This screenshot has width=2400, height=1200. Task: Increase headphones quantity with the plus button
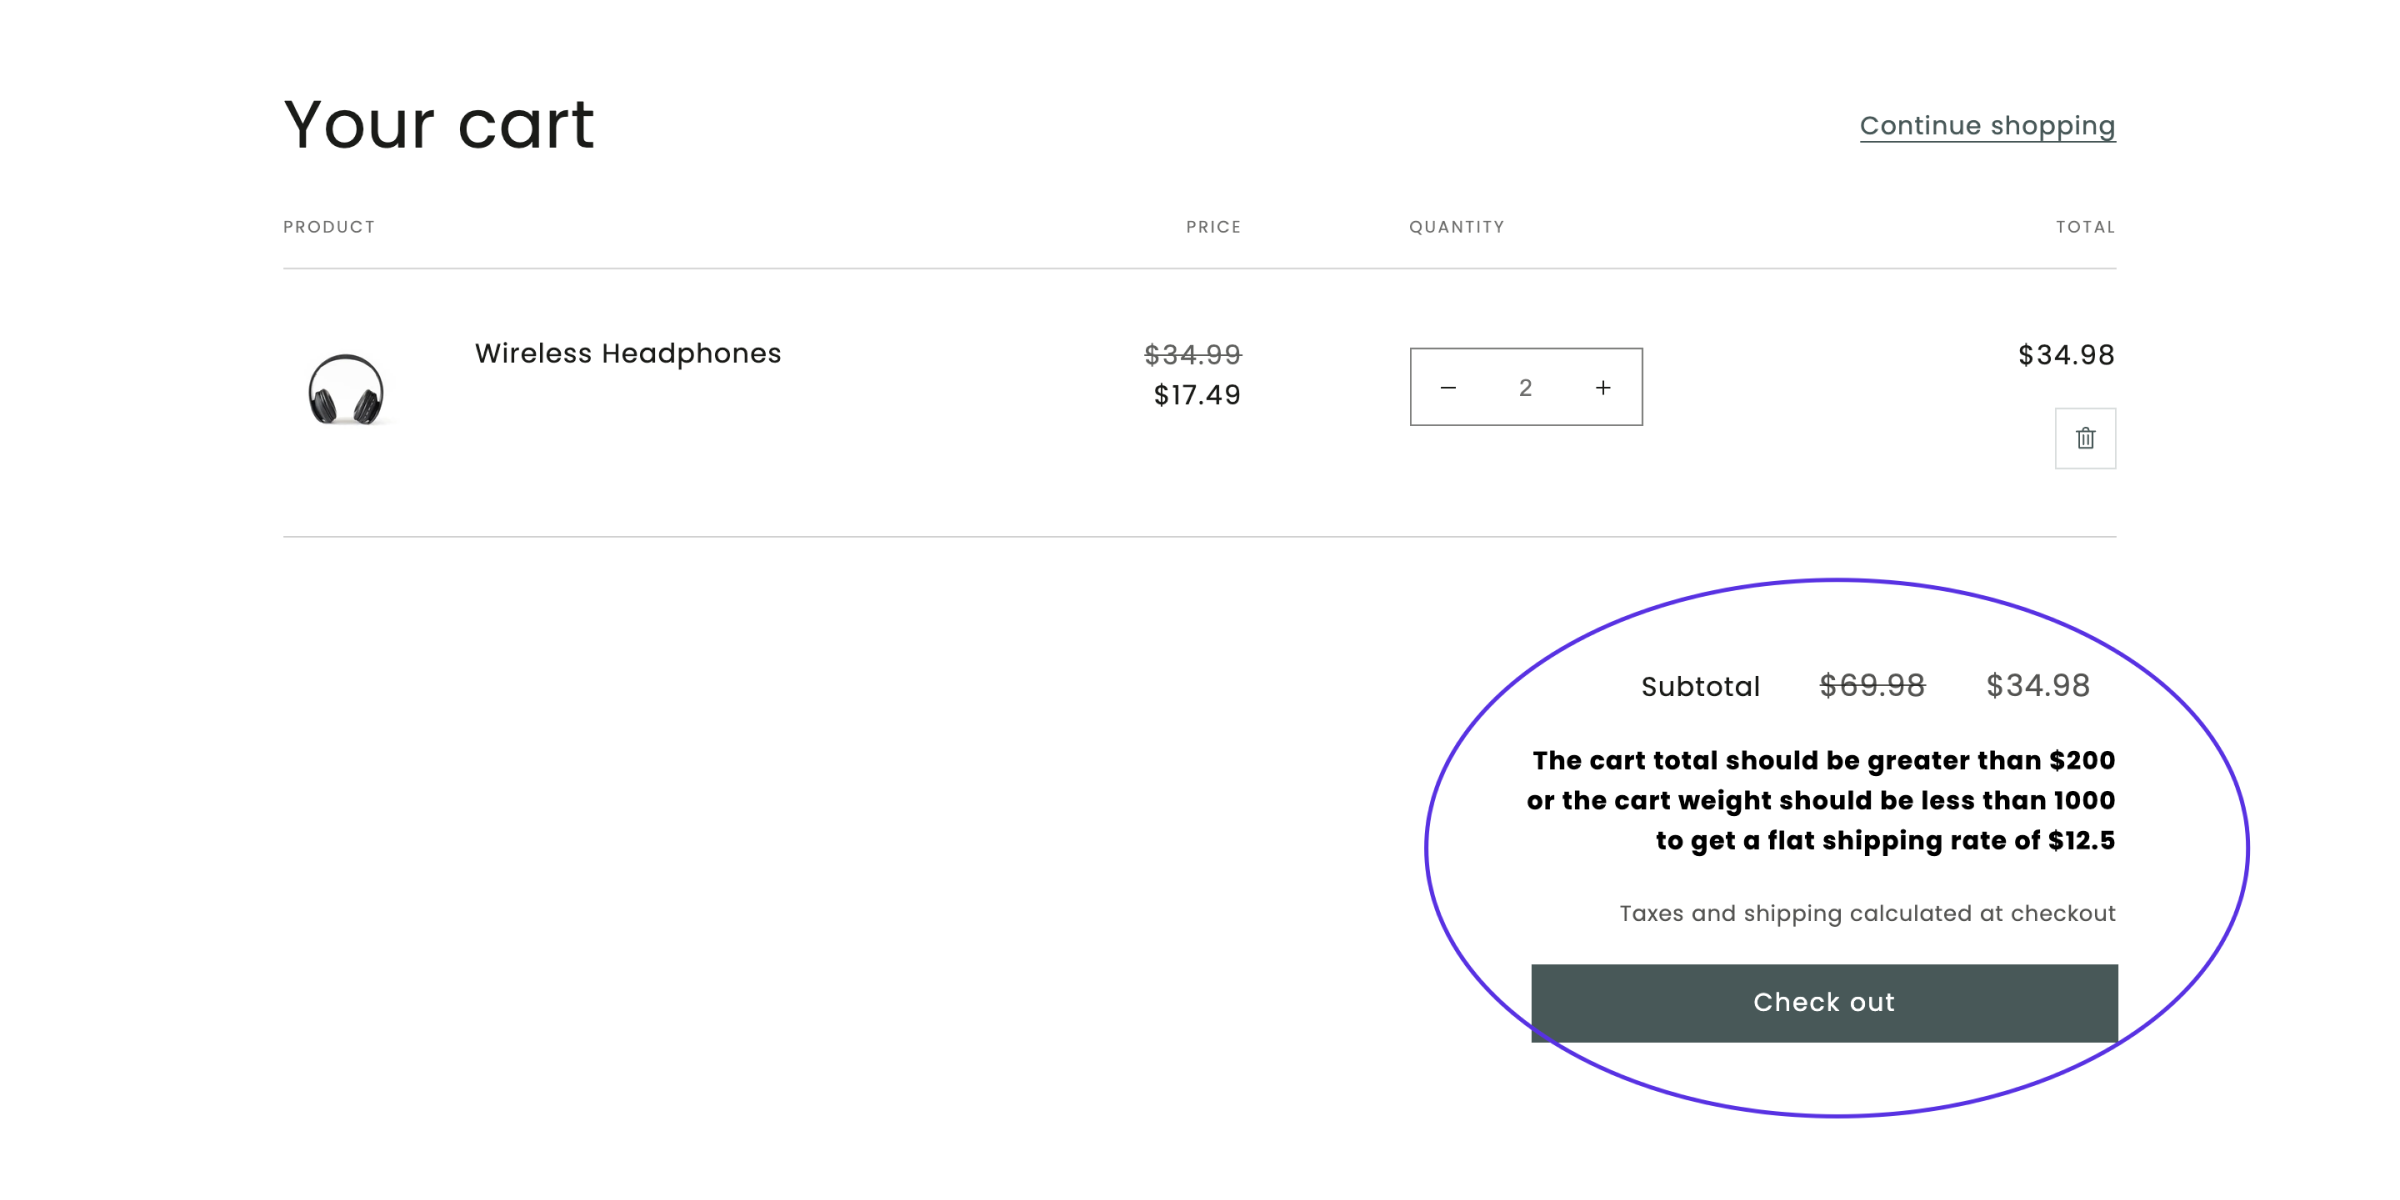point(1603,388)
